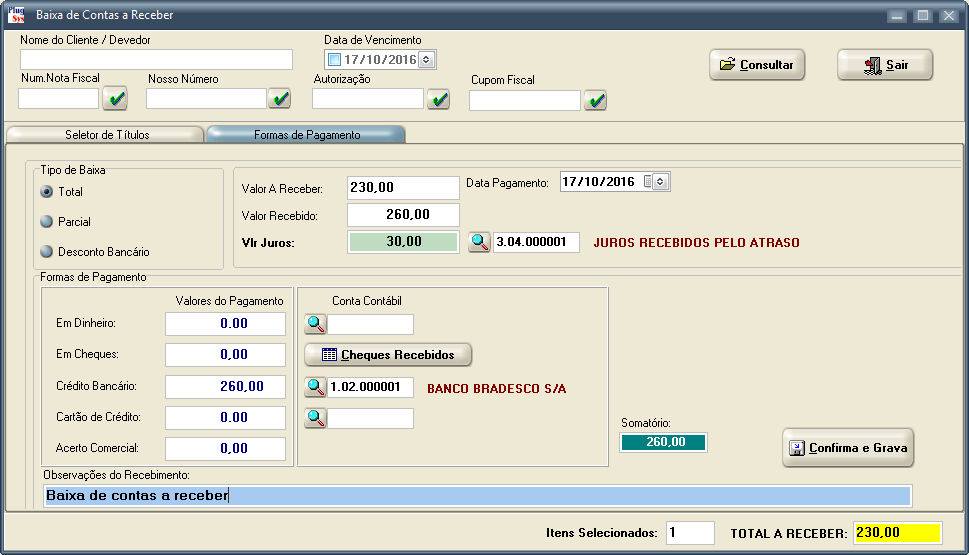Click the green Vlr Juros field
This screenshot has height=555, width=969.
(404, 242)
